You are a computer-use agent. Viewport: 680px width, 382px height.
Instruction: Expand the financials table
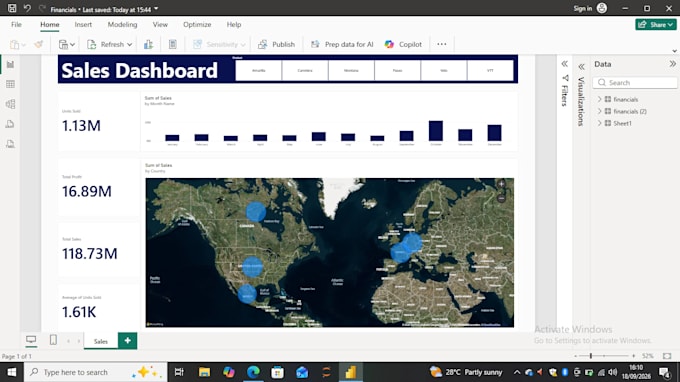600,99
